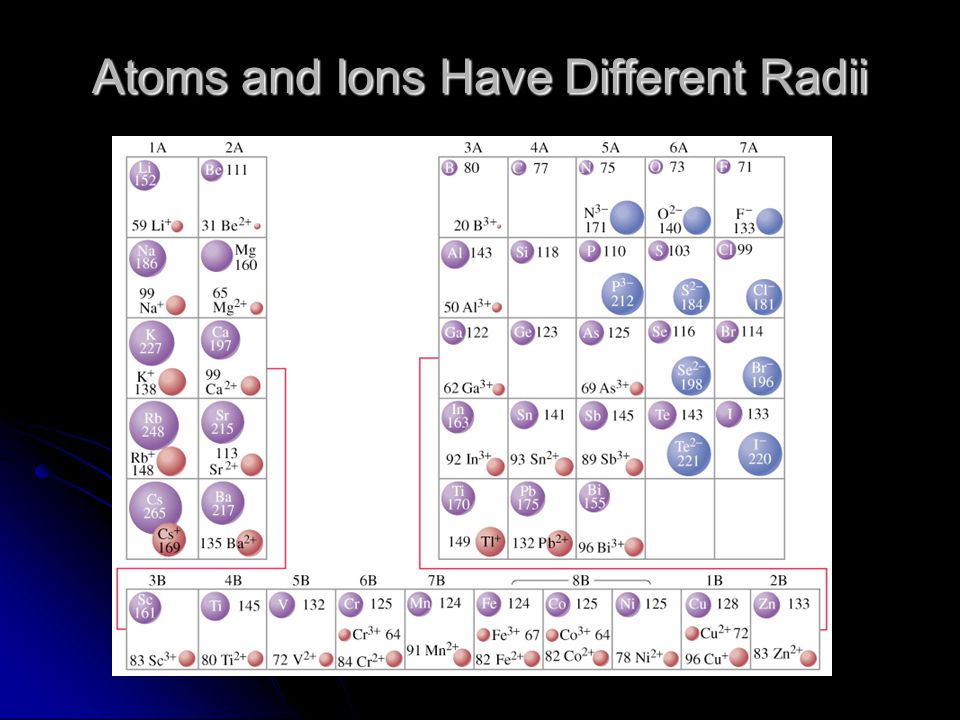Select the Se2- ion sphere labeled 198

[691, 377]
